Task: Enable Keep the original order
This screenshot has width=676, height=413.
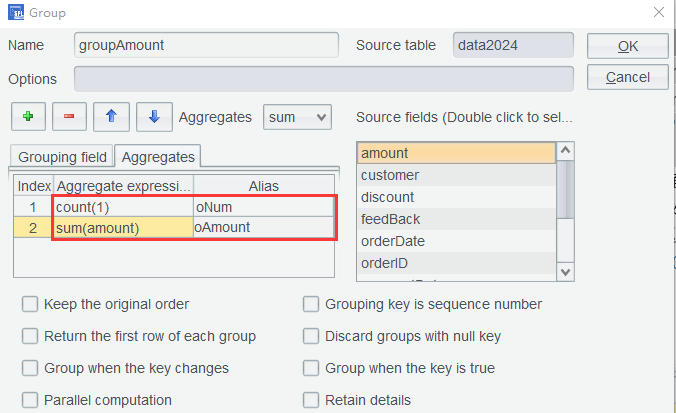Action: tap(30, 304)
